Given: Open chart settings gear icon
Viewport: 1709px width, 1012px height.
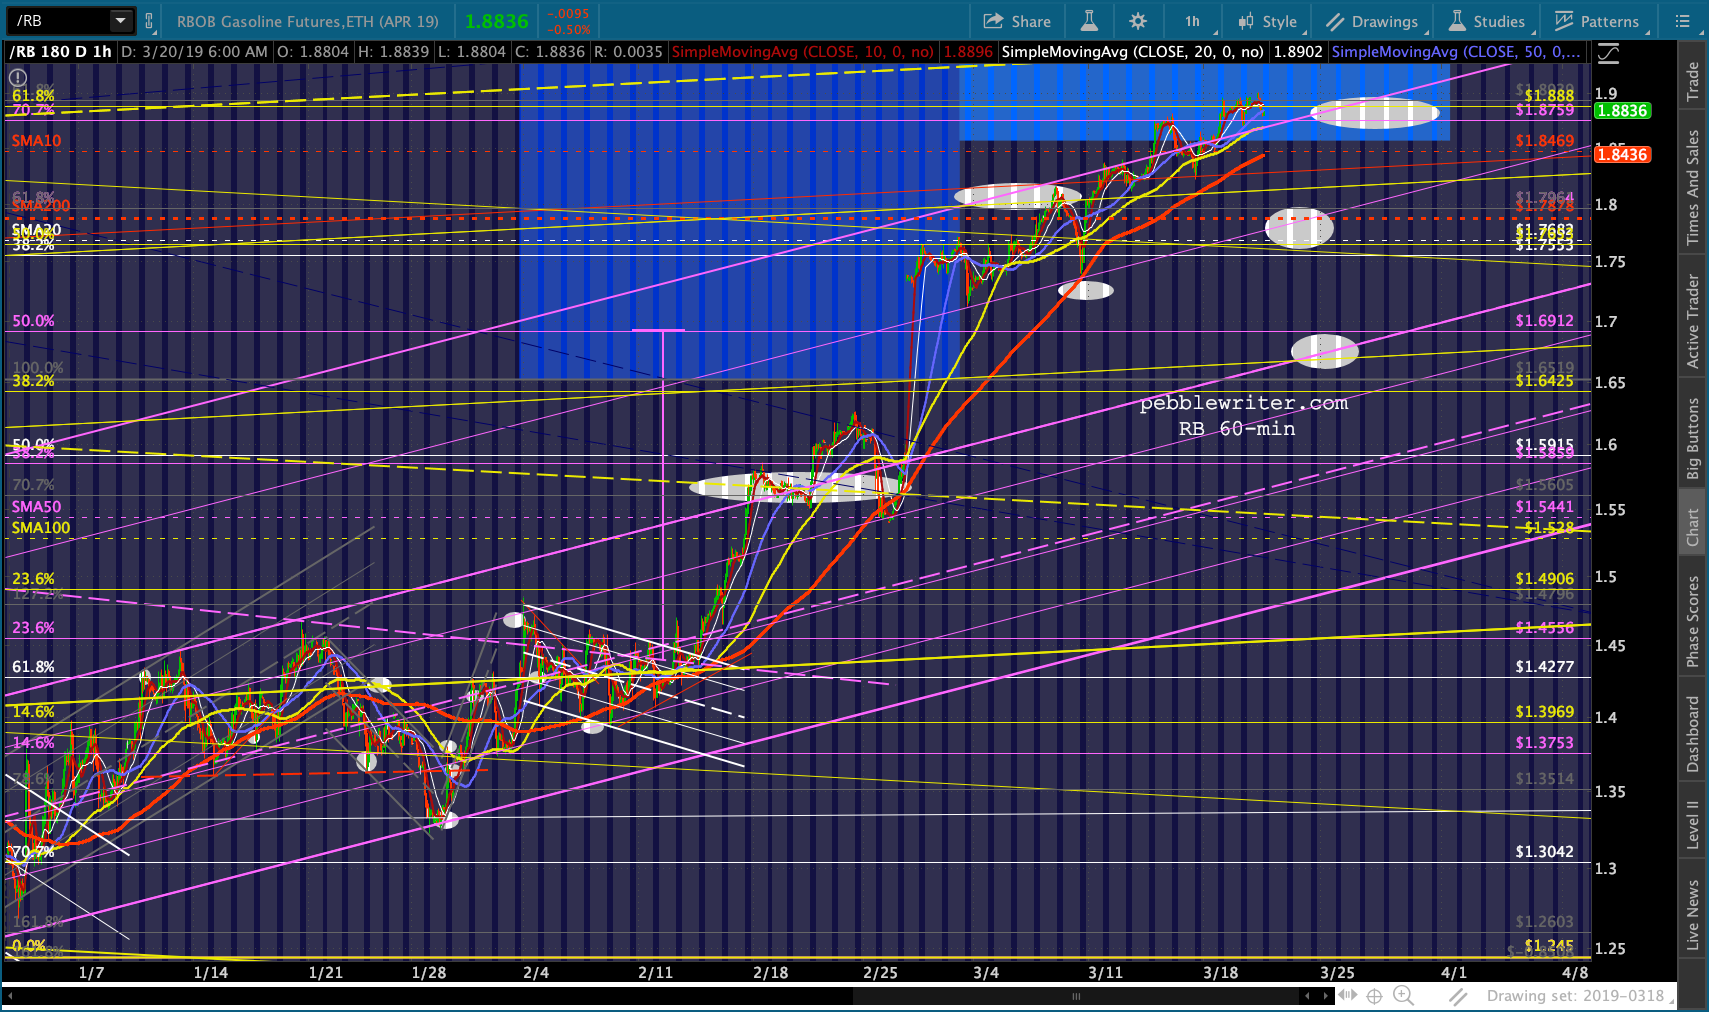Looking at the screenshot, I should click(1138, 21).
